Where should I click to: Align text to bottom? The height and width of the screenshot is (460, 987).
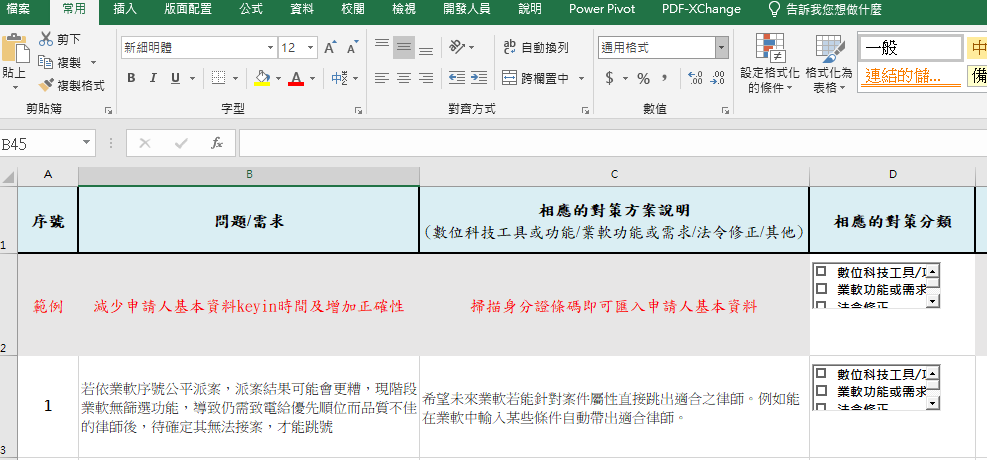click(x=426, y=50)
